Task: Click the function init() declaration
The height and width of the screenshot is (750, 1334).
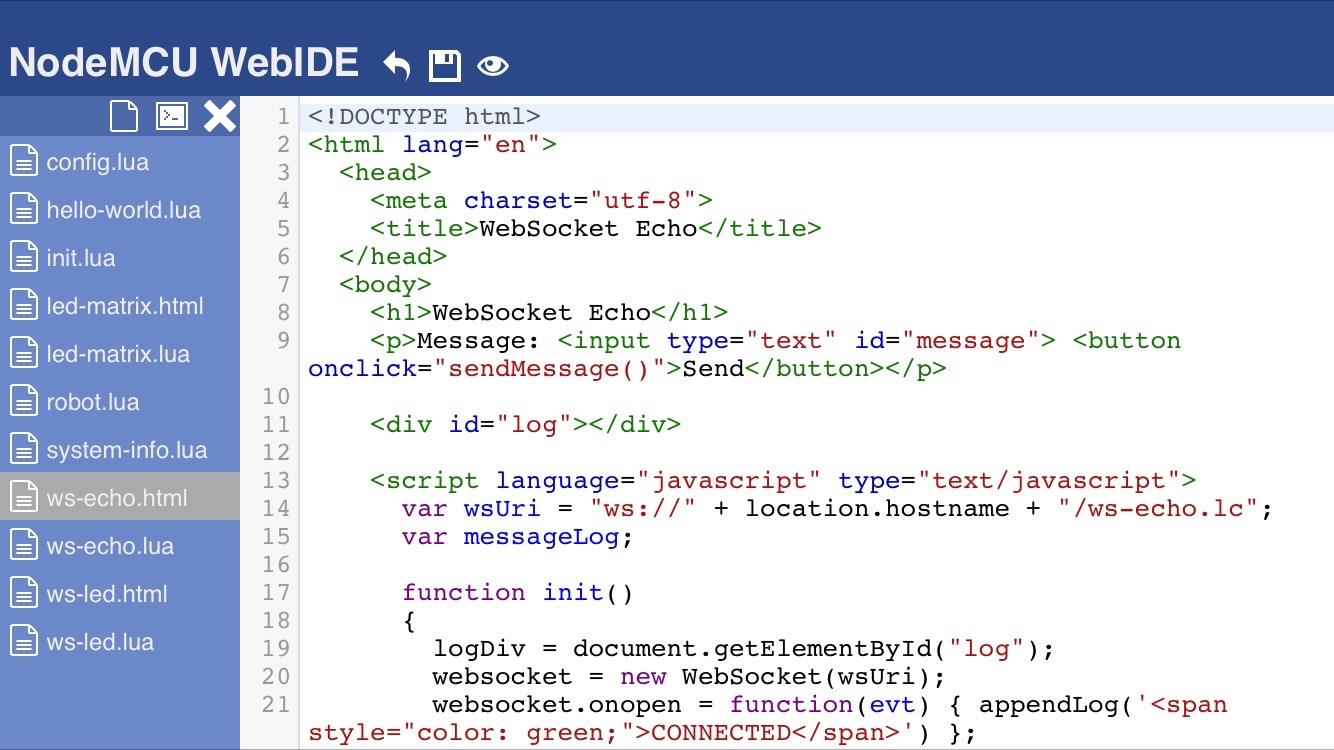Action: [x=518, y=593]
